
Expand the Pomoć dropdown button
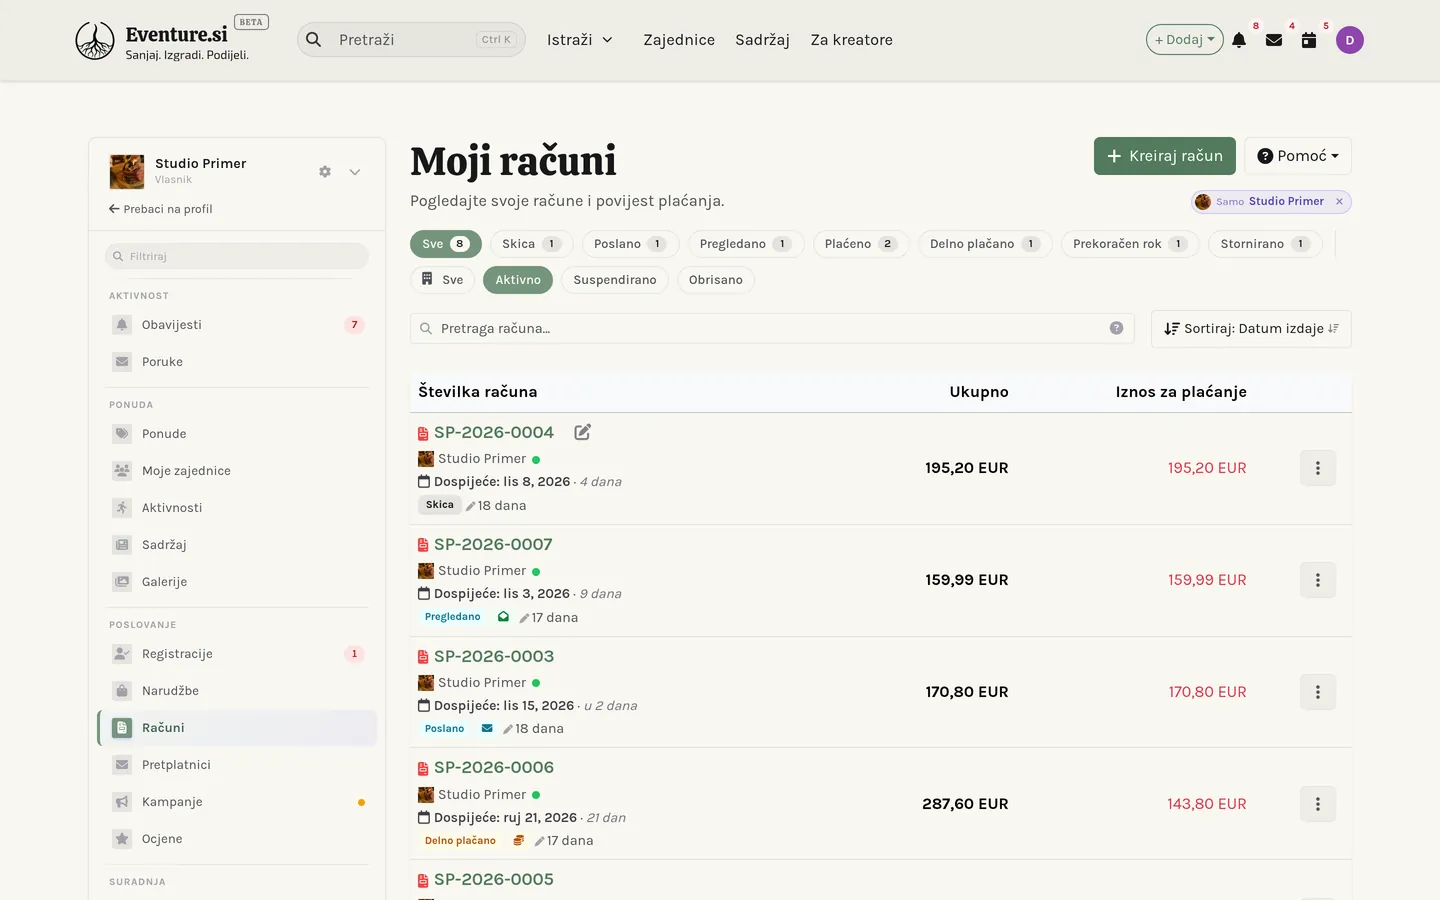click(1298, 156)
